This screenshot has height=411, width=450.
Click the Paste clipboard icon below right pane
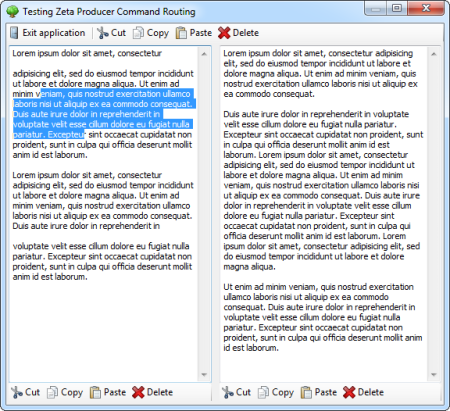click(306, 392)
